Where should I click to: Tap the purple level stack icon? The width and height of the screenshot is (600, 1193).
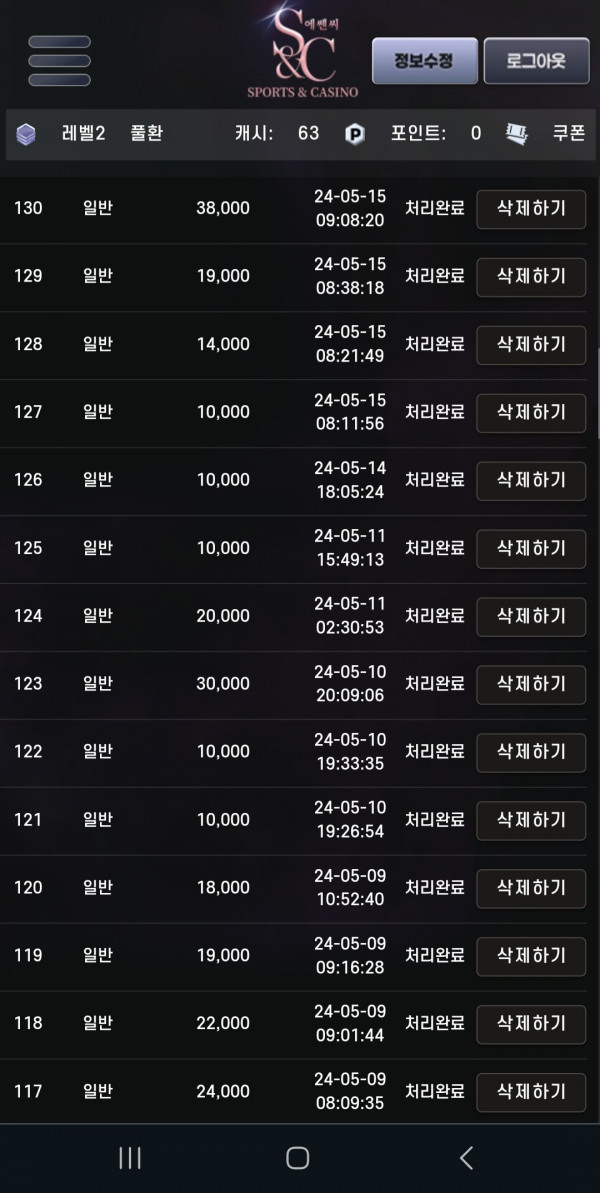(x=26, y=135)
